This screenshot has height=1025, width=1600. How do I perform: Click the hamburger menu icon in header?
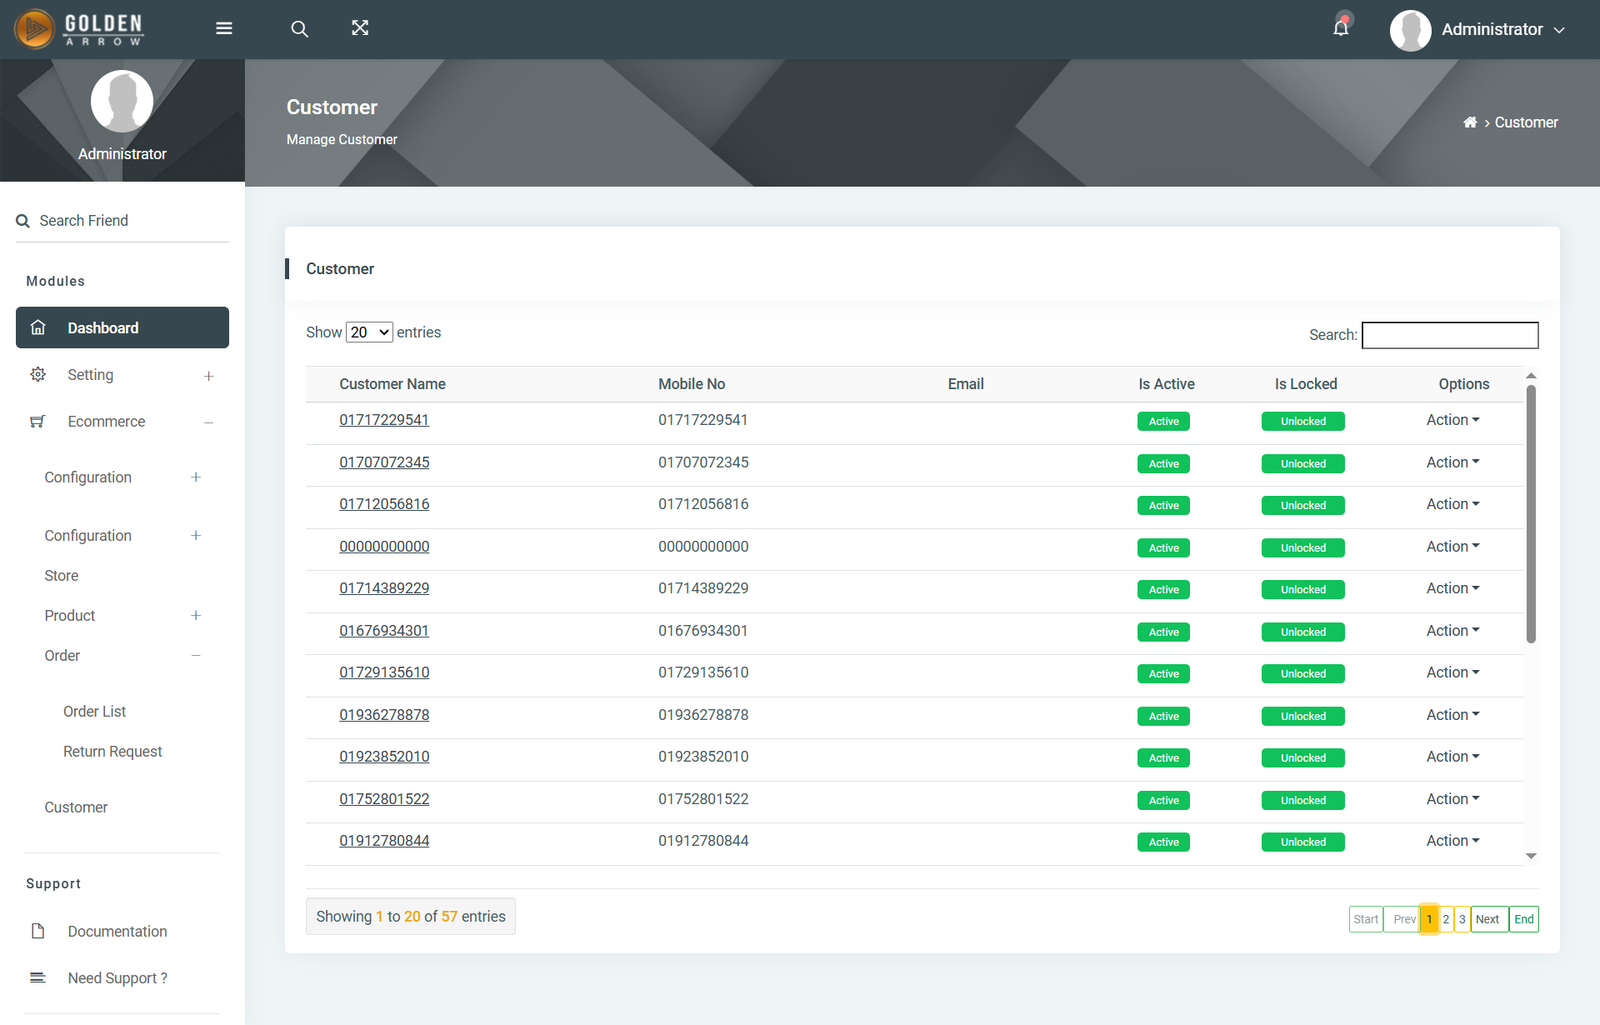coord(224,28)
